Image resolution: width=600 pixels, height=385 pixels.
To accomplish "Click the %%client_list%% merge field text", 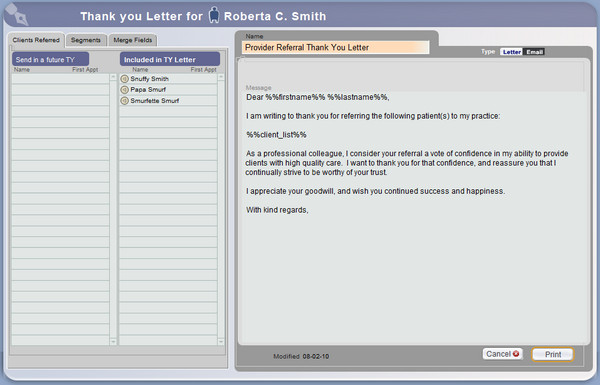I will click(276, 135).
